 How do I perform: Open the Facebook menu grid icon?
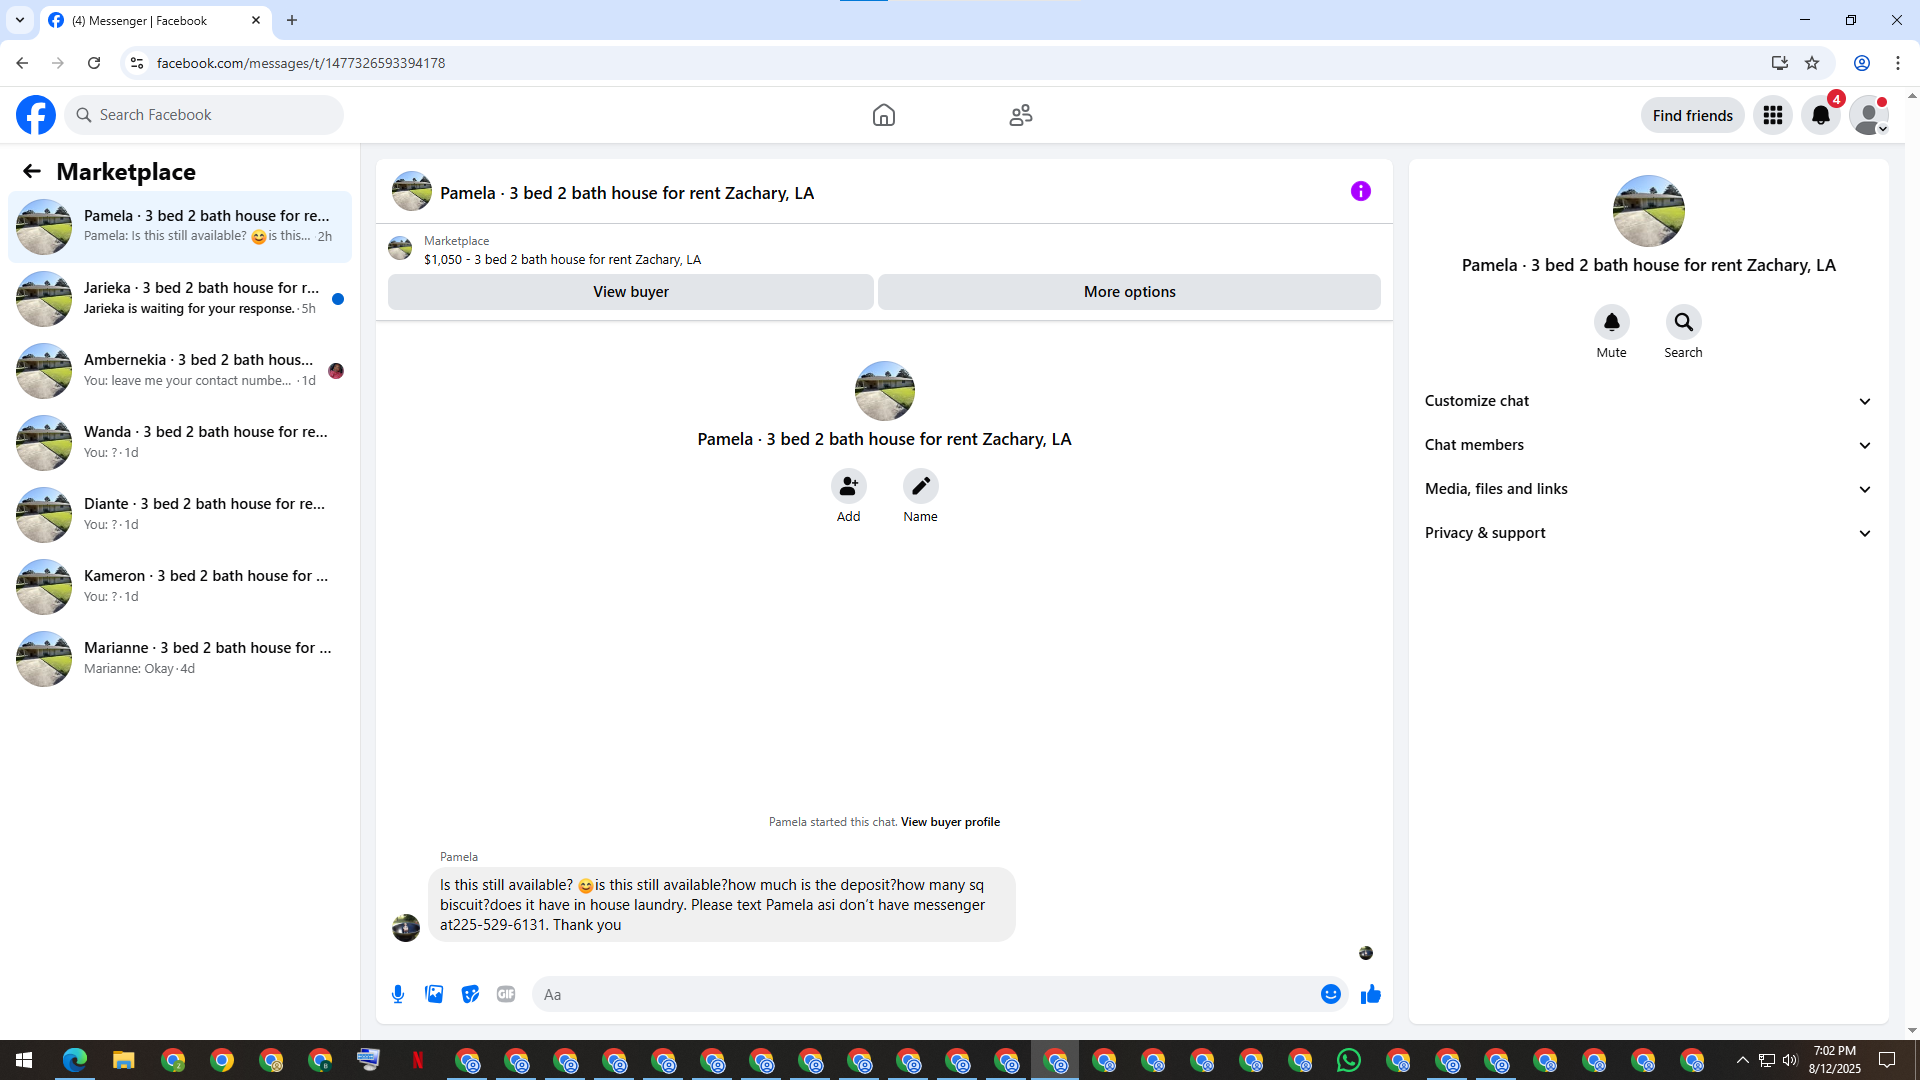click(1772, 115)
